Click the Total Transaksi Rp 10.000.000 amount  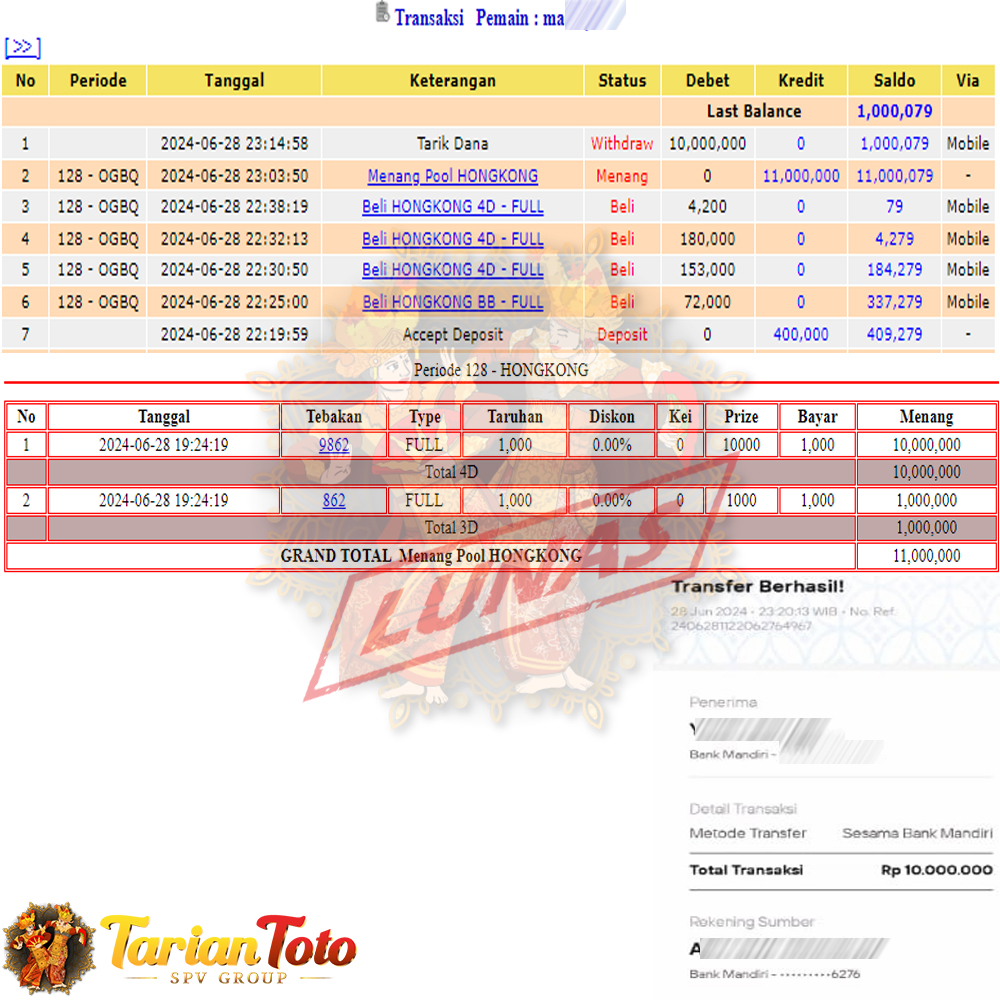coord(936,870)
